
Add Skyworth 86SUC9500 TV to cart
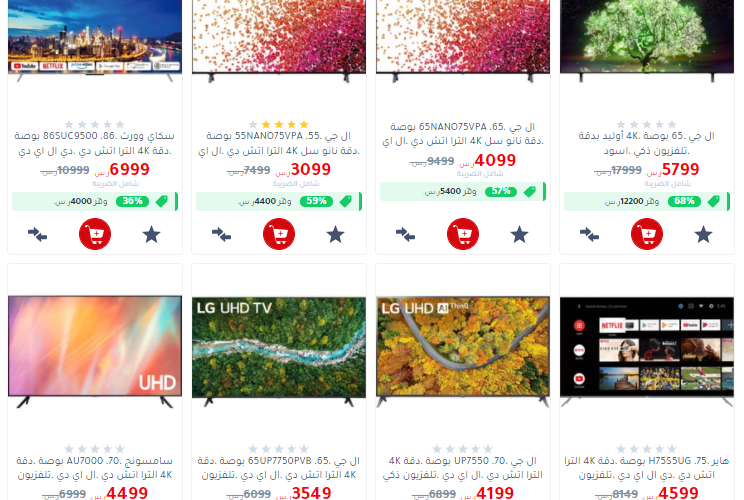95,234
